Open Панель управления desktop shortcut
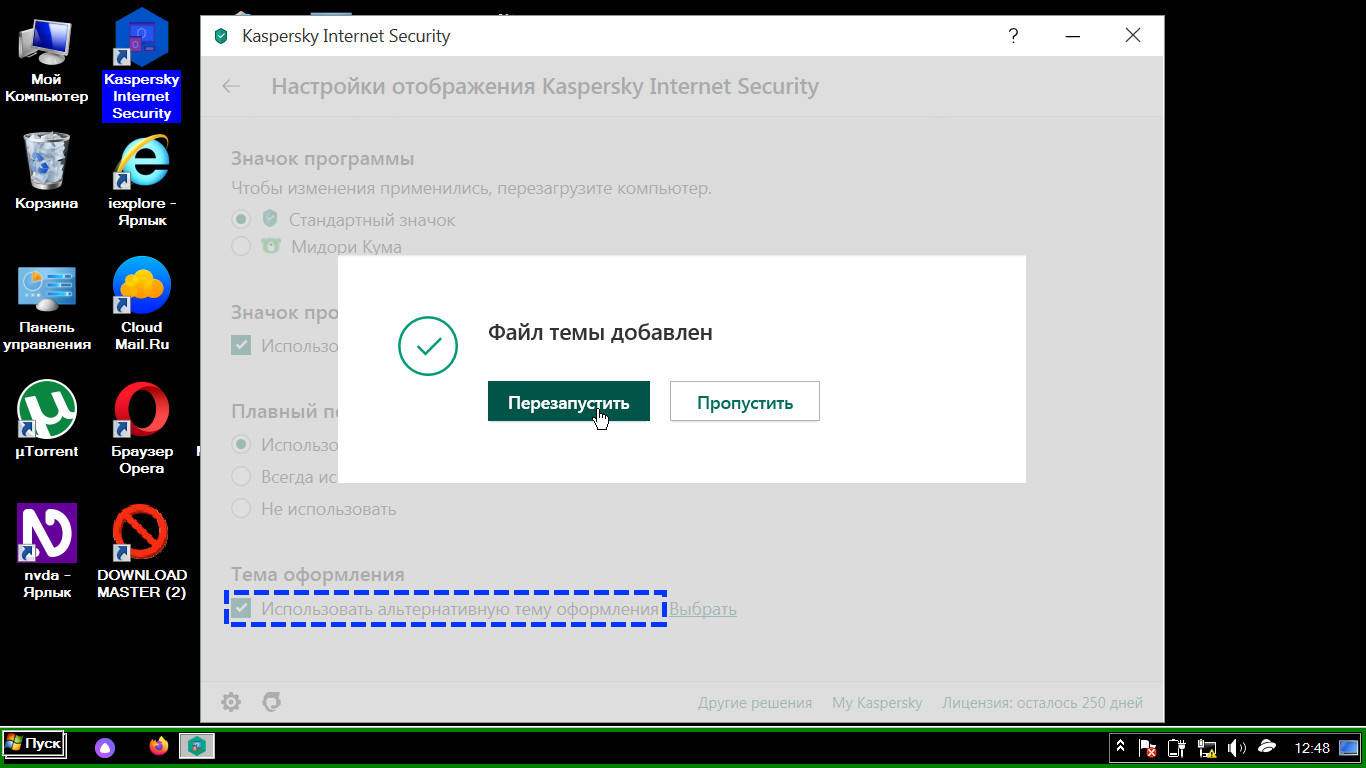 pyautogui.click(x=46, y=288)
